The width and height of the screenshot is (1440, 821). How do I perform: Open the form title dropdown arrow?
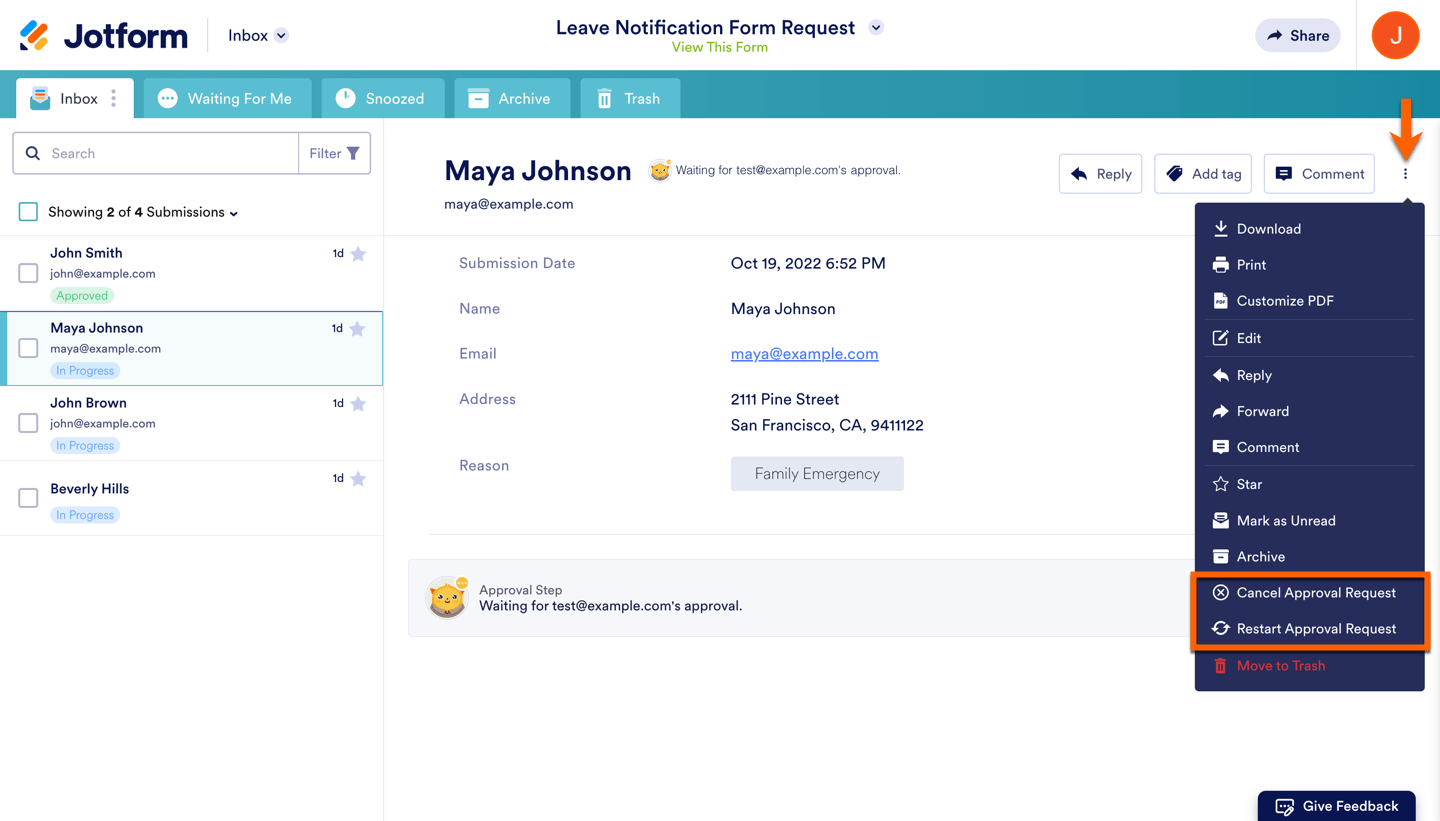coord(876,28)
